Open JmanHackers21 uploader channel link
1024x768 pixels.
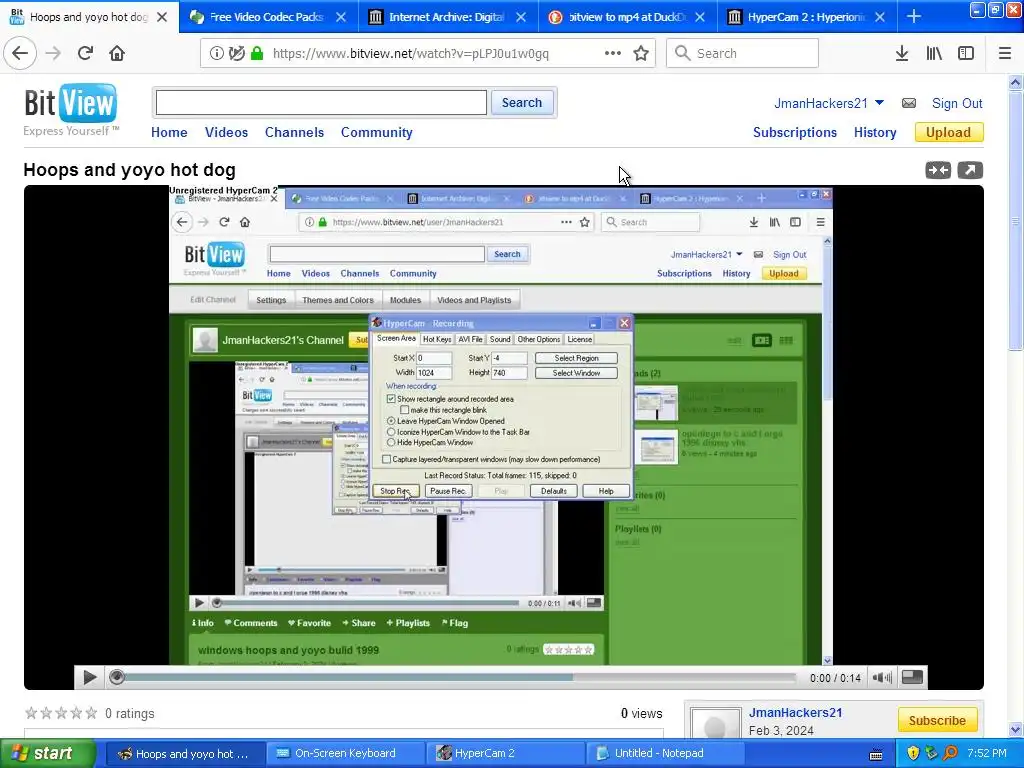795,712
